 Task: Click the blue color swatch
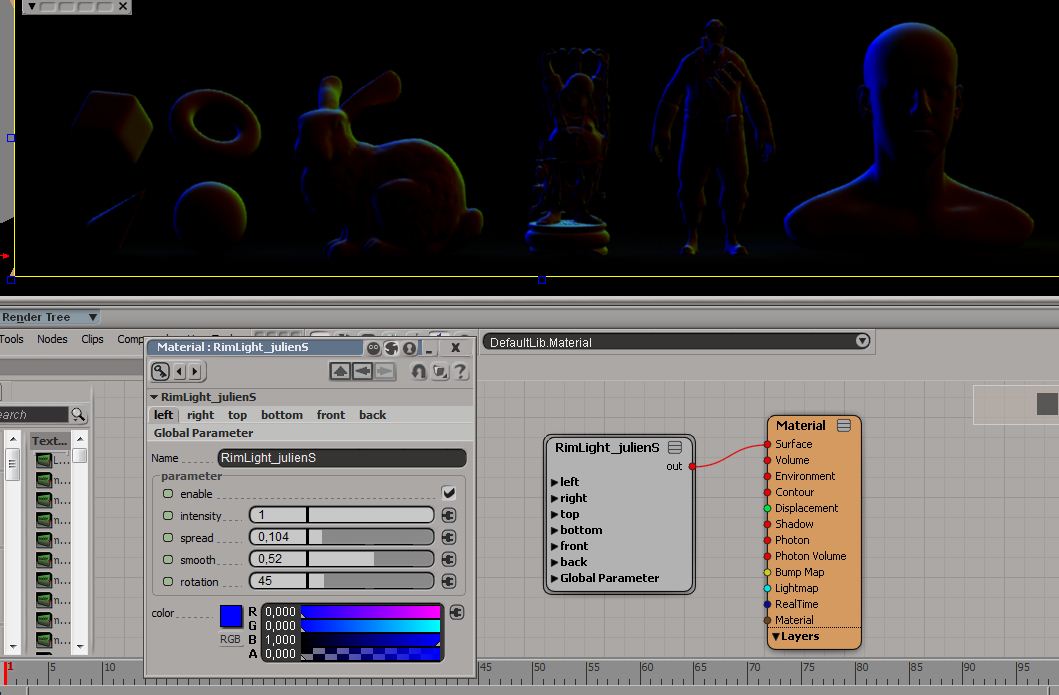click(x=231, y=616)
